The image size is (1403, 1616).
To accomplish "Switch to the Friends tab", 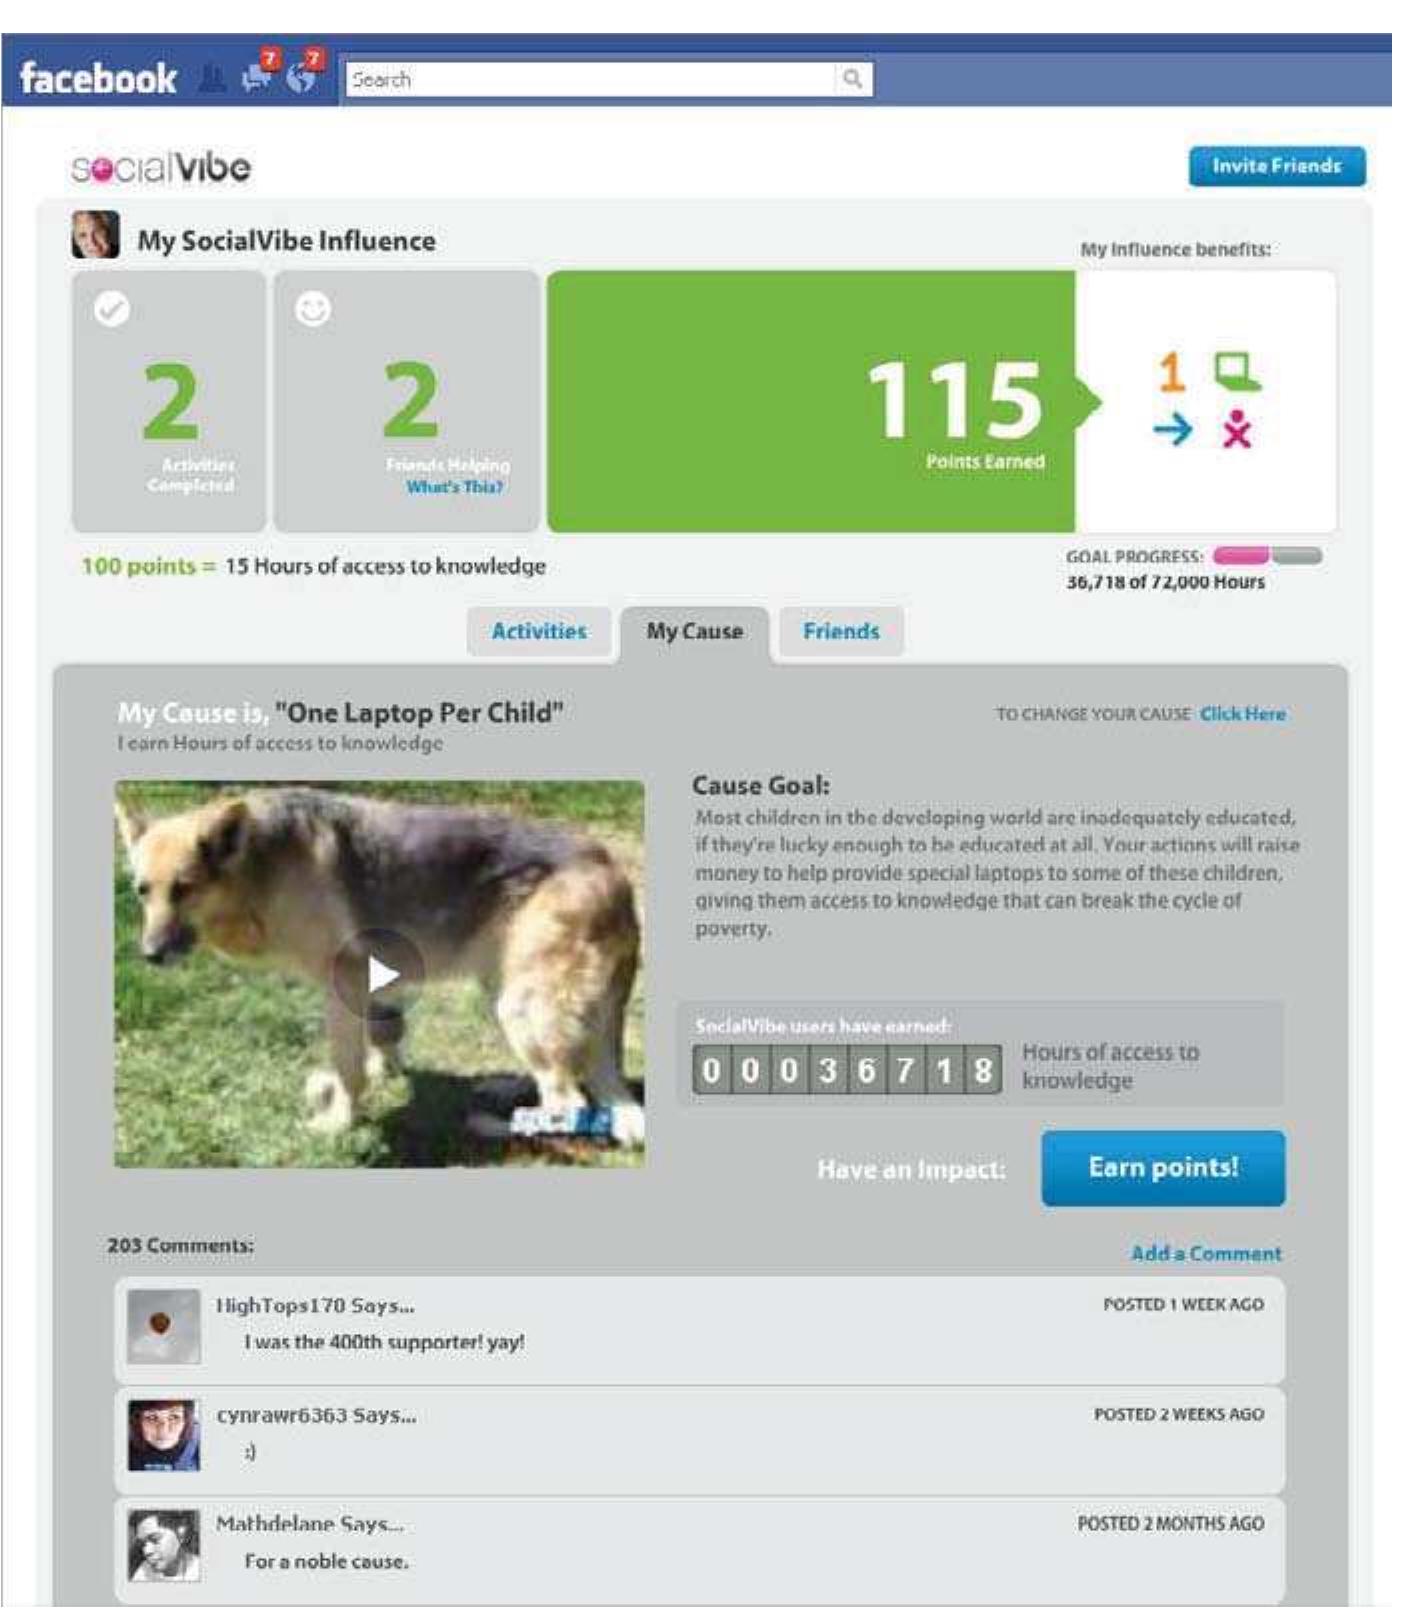I will [841, 631].
